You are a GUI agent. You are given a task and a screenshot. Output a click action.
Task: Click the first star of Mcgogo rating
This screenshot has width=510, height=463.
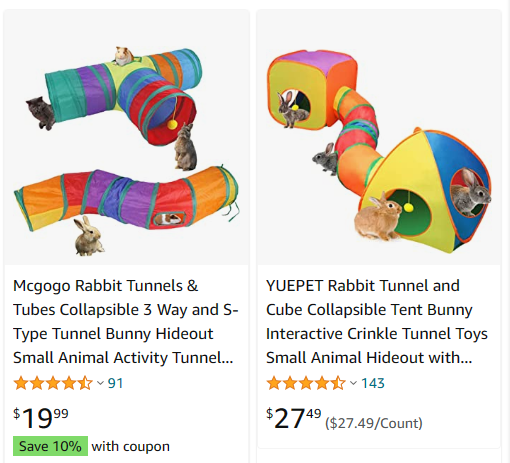pos(21,383)
